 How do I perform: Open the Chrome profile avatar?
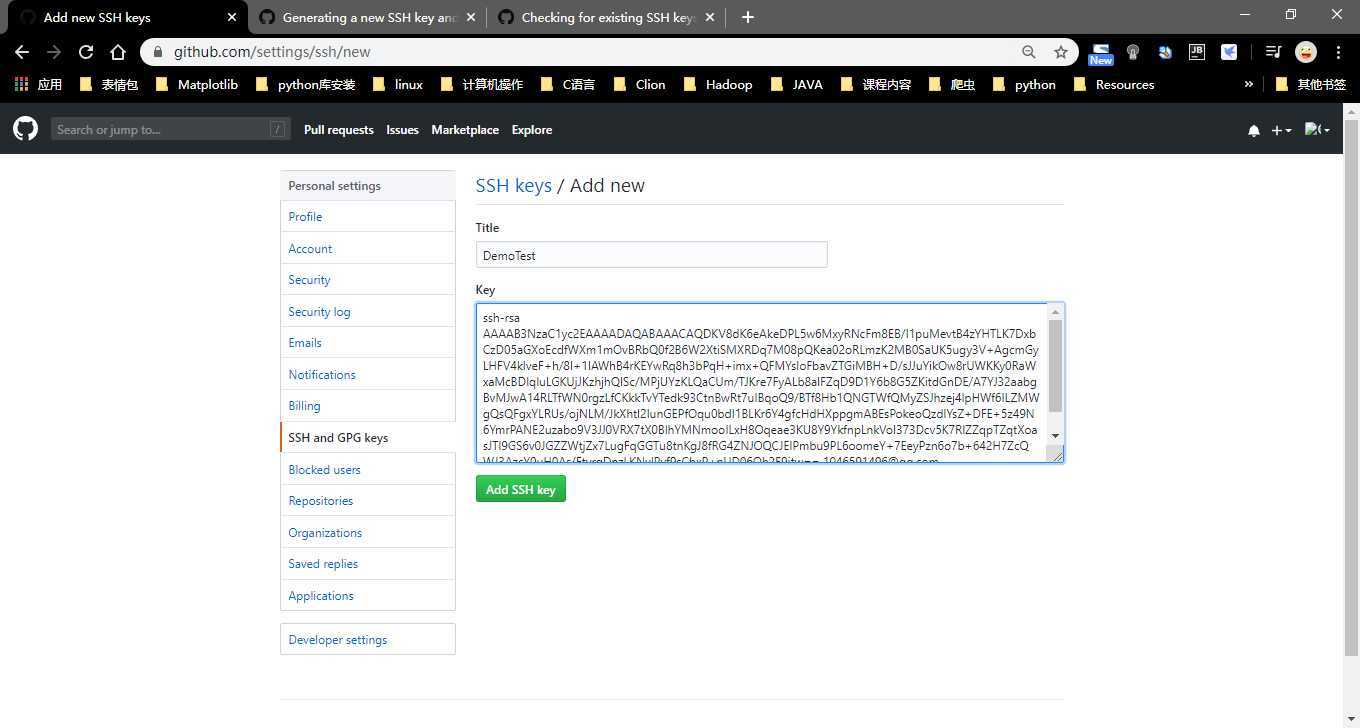tap(1305, 52)
